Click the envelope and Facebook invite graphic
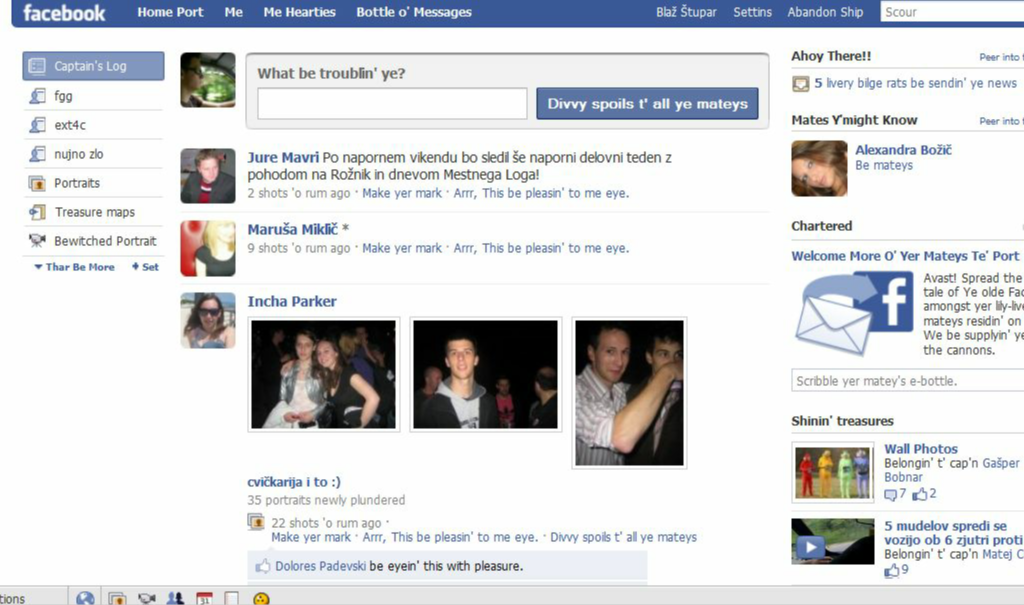1024x605 pixels. click(854, 314)
